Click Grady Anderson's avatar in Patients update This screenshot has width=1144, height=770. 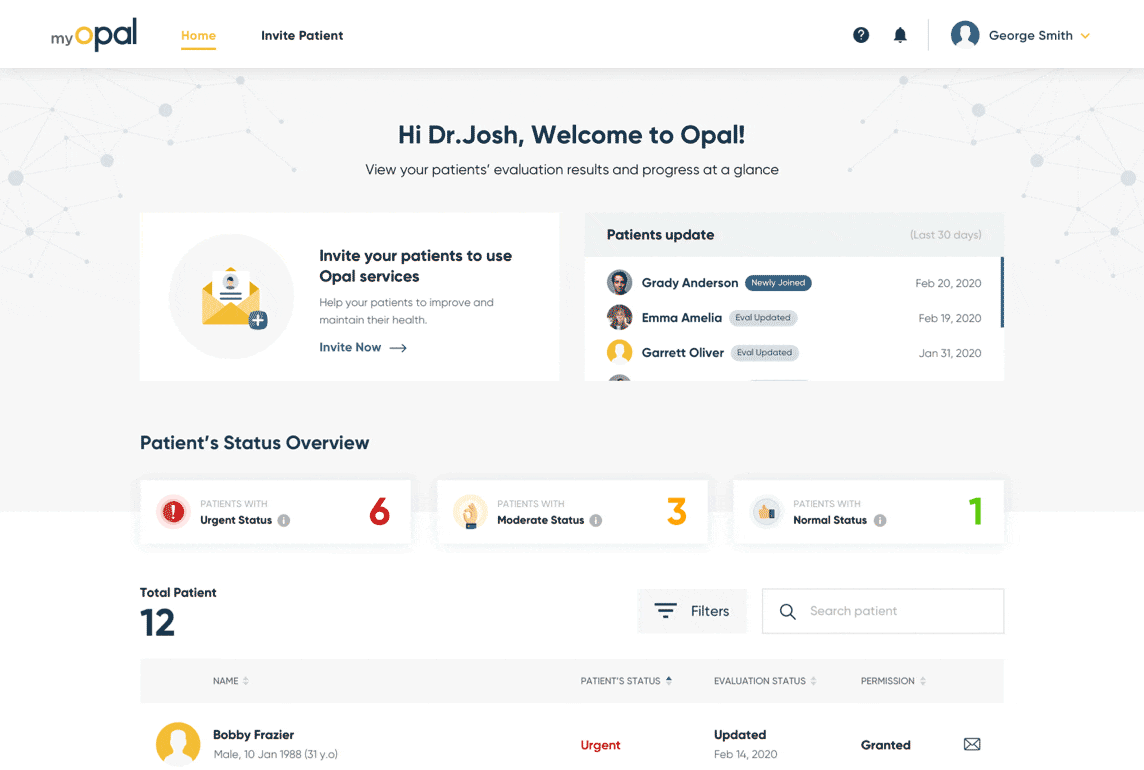tap(620, 283)
